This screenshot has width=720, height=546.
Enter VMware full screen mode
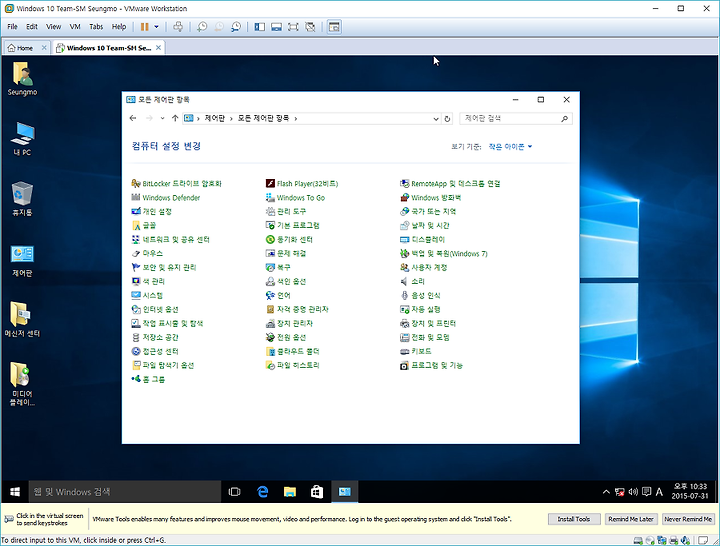click(293, 27)
